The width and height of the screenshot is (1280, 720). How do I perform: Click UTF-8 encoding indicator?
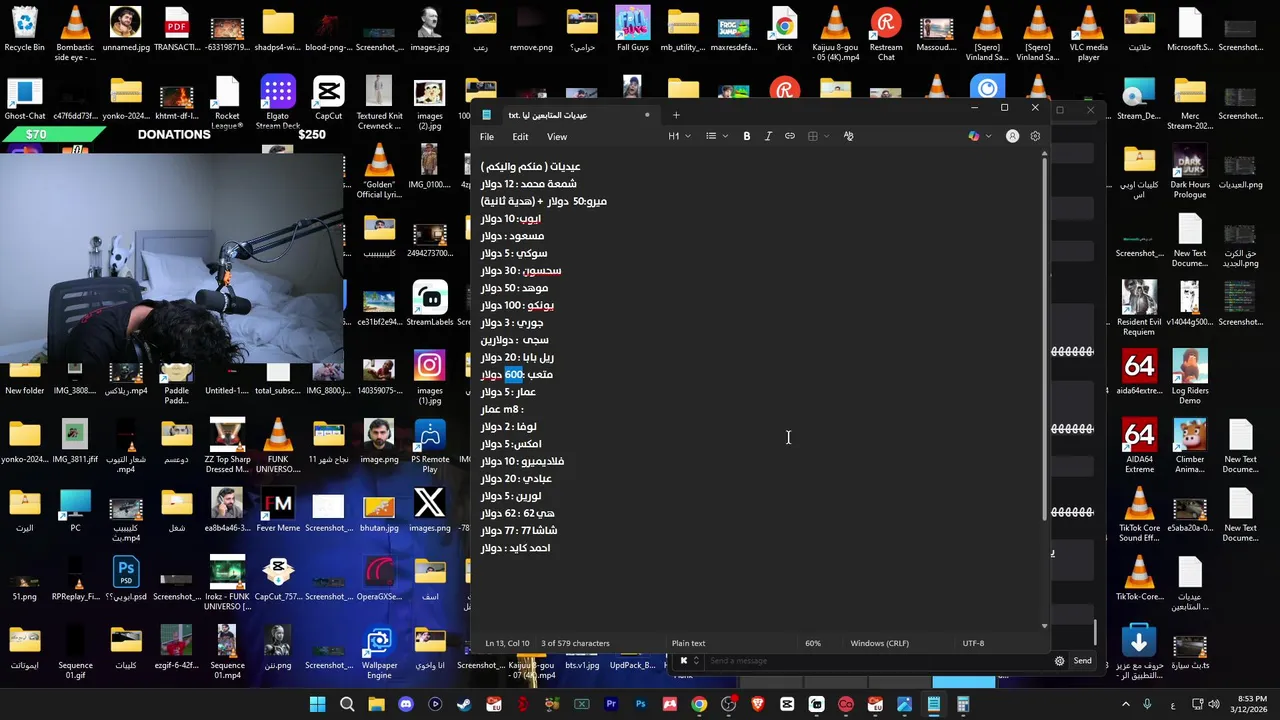(x=973, y=643)
